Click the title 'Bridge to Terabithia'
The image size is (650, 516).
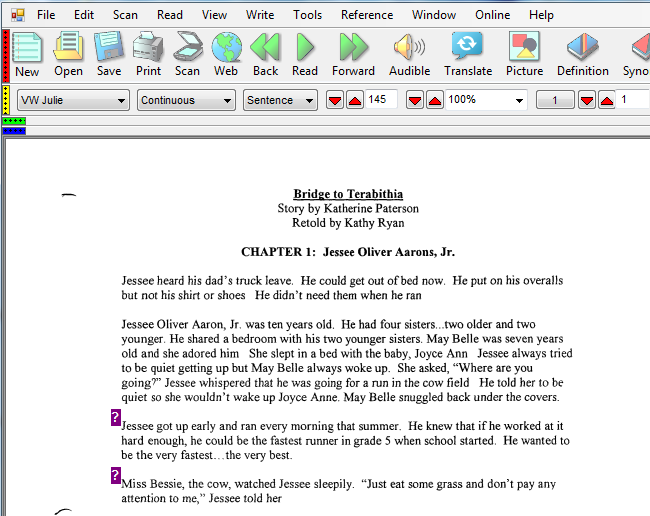click(x=348, y=194)
